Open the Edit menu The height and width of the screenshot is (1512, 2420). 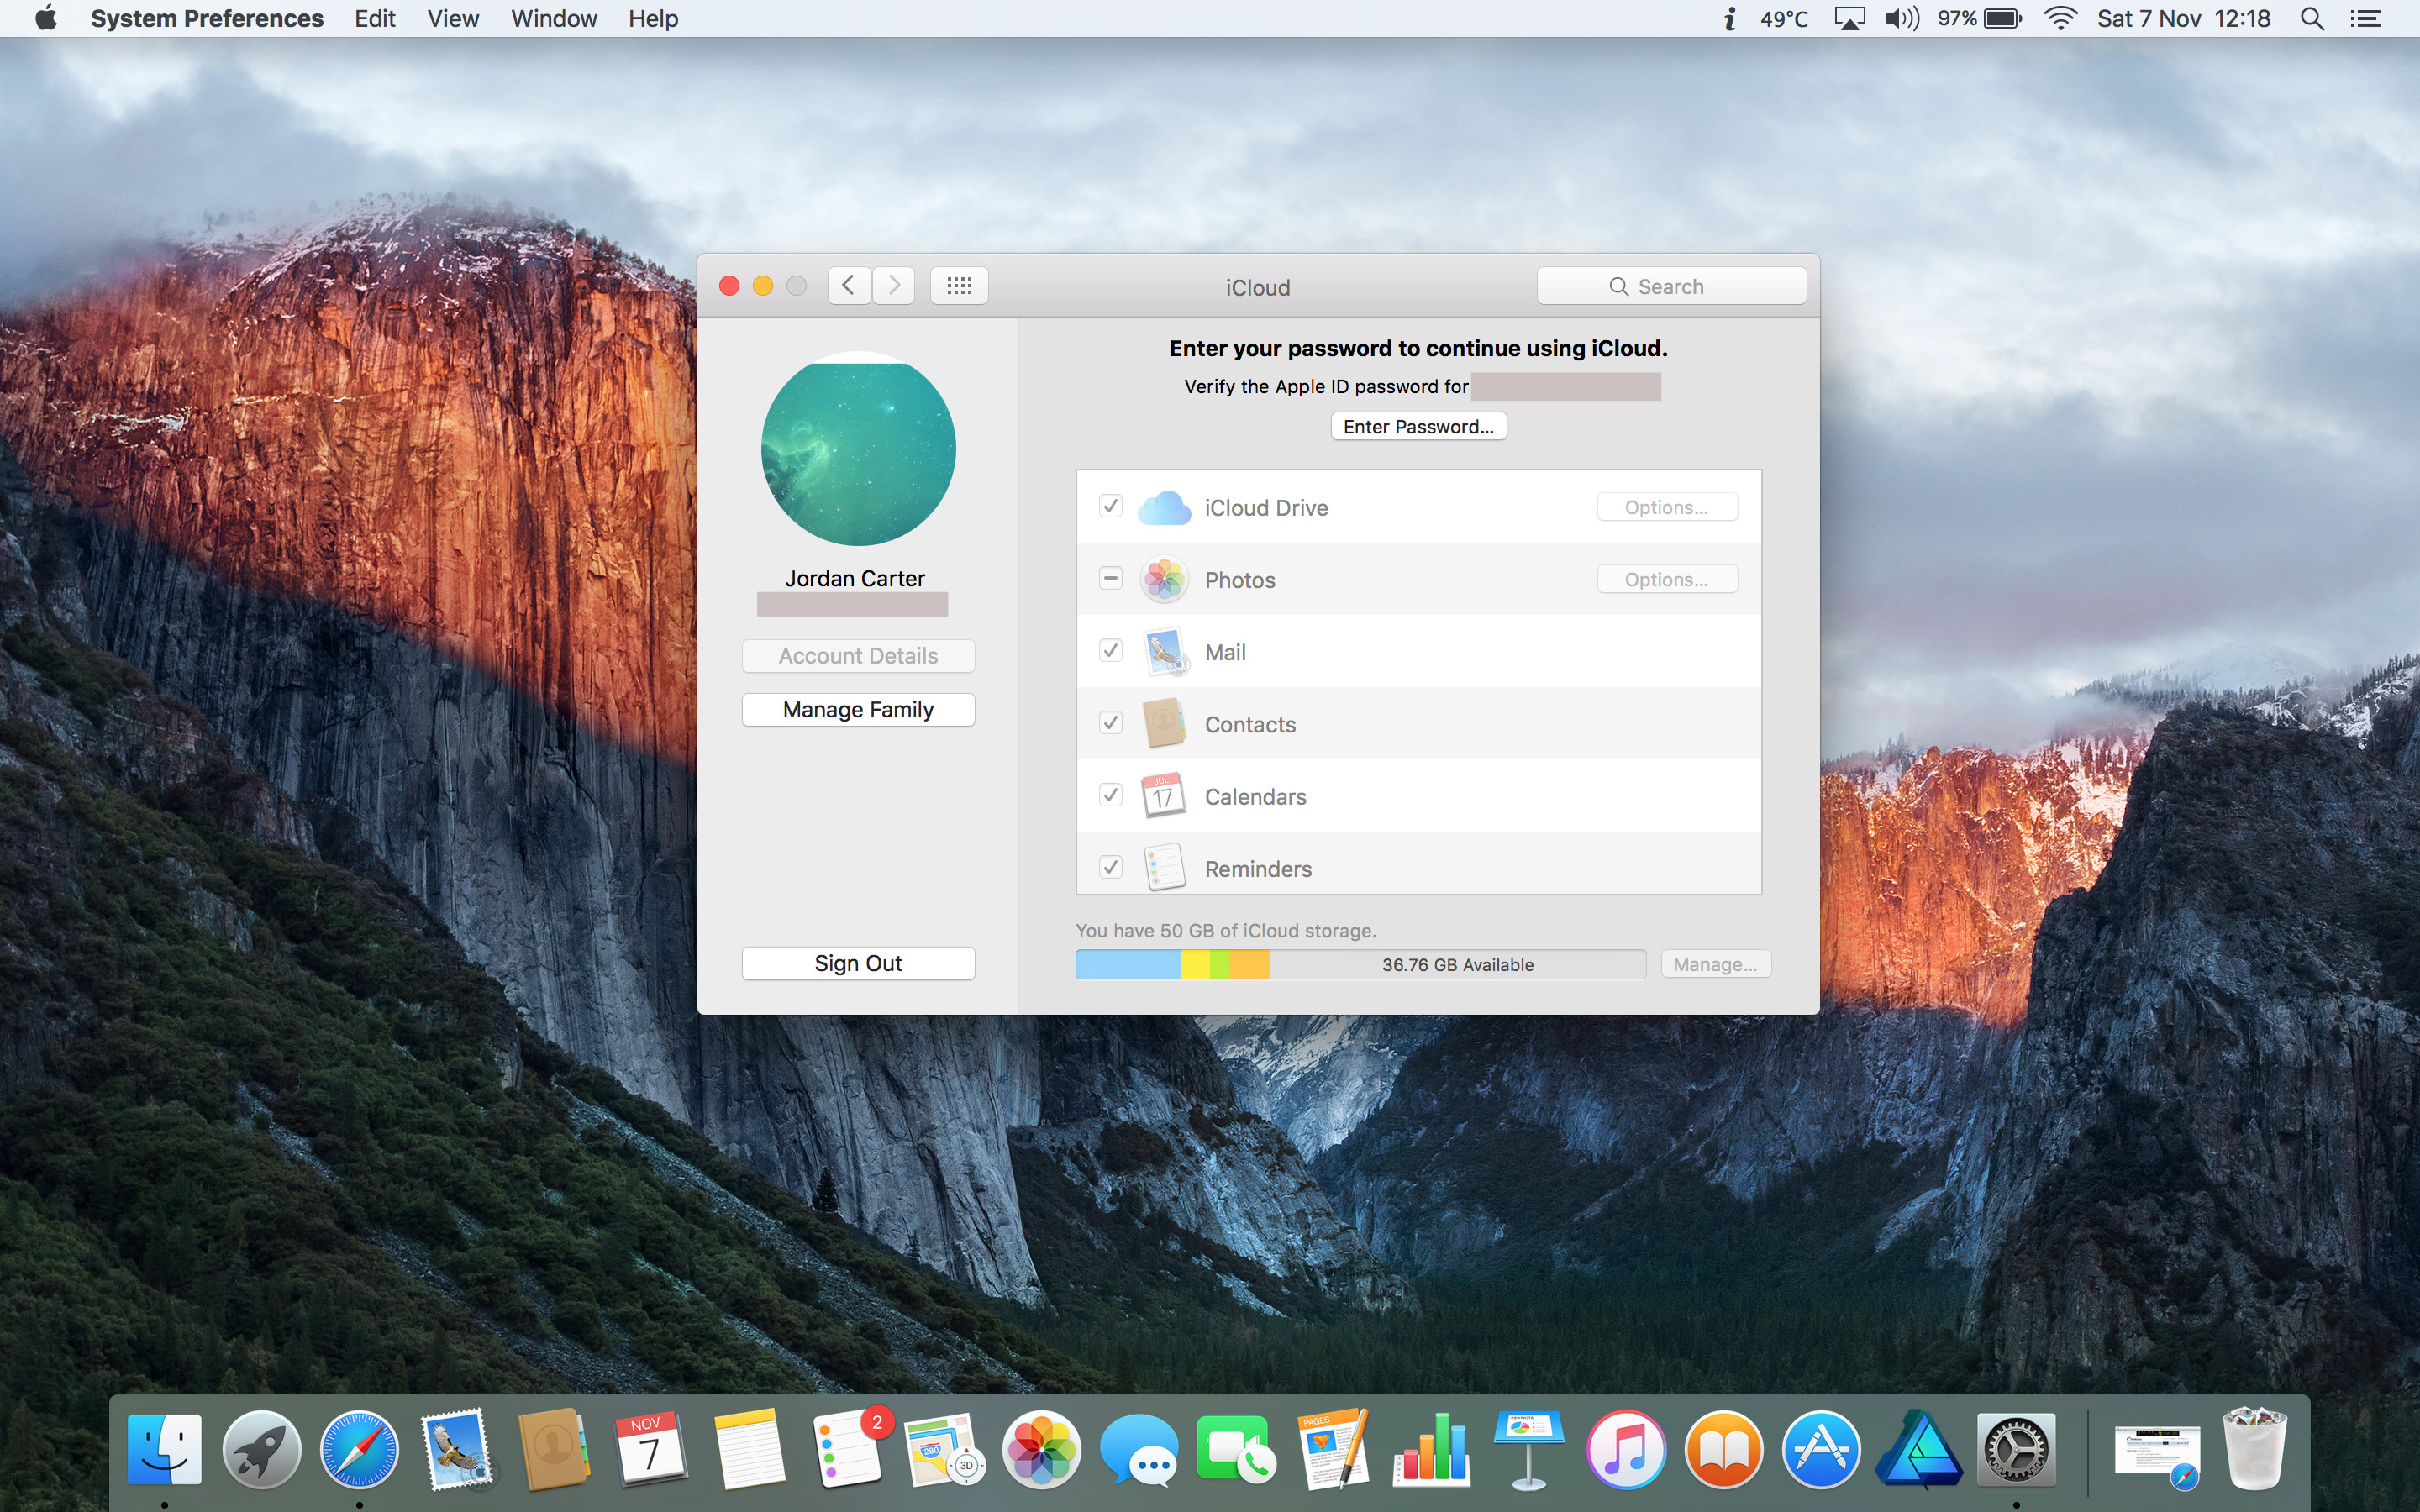click(x=375, y=19)
